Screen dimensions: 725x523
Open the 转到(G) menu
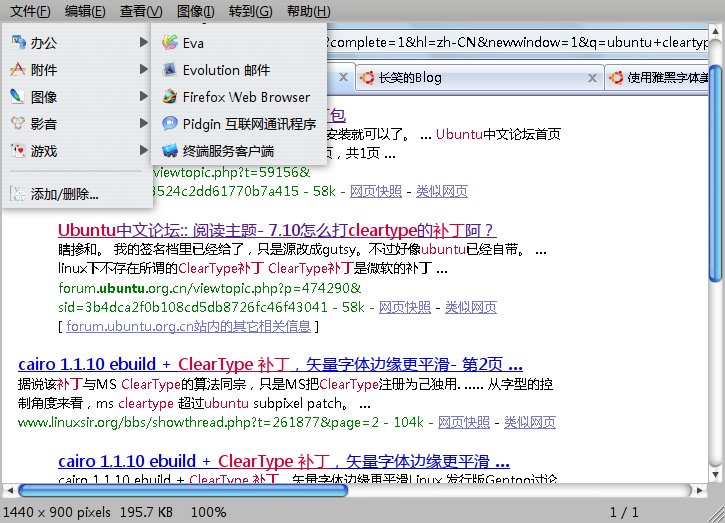pos(250,11)
